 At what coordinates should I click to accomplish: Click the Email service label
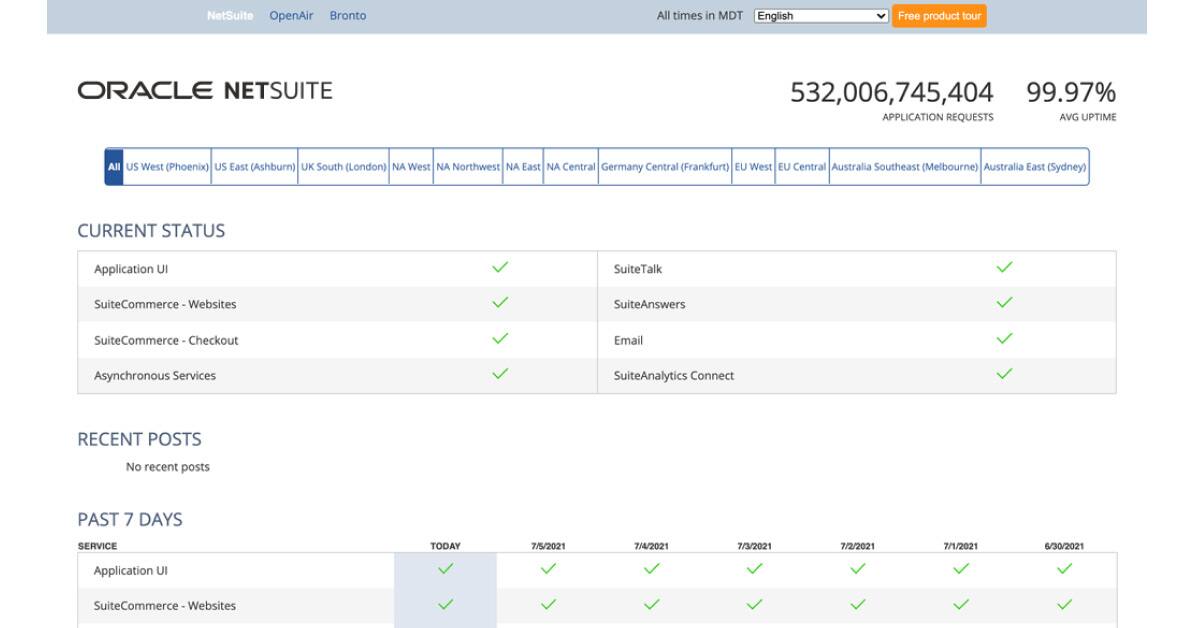(628, 341)
